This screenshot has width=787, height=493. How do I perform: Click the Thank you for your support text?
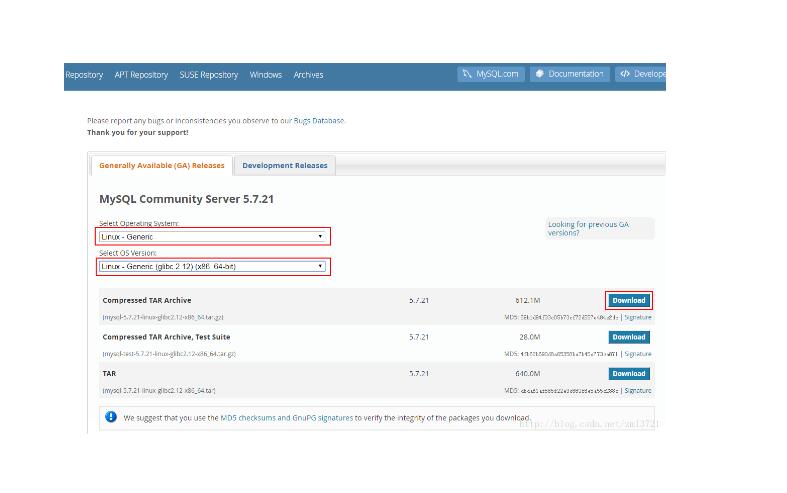tap(138, 133)
